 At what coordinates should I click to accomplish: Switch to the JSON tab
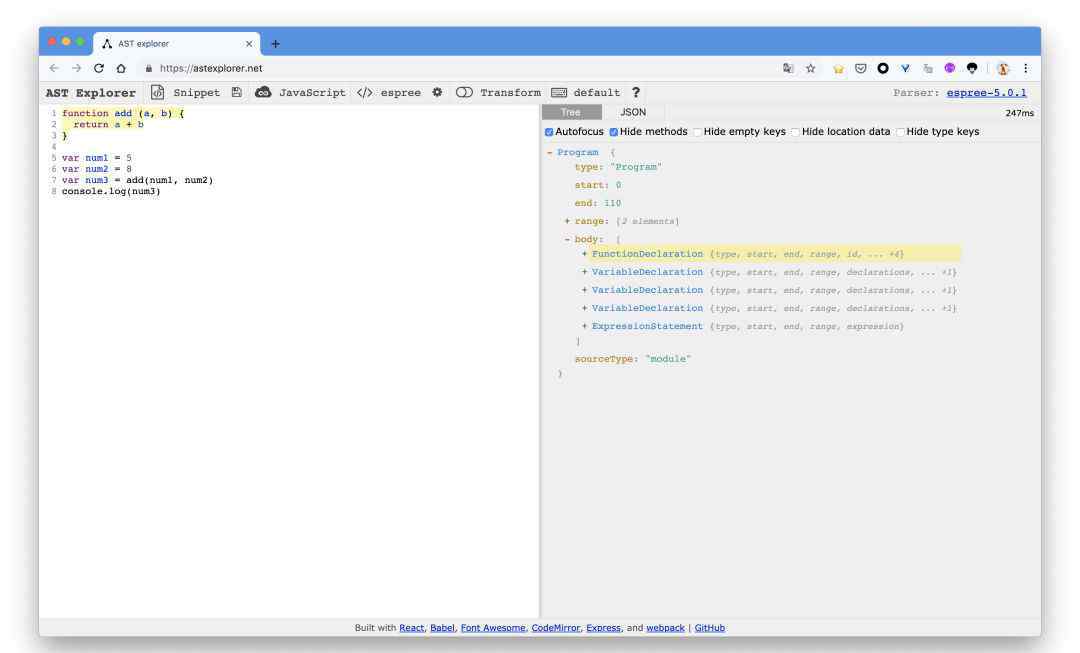coord(633,112)
